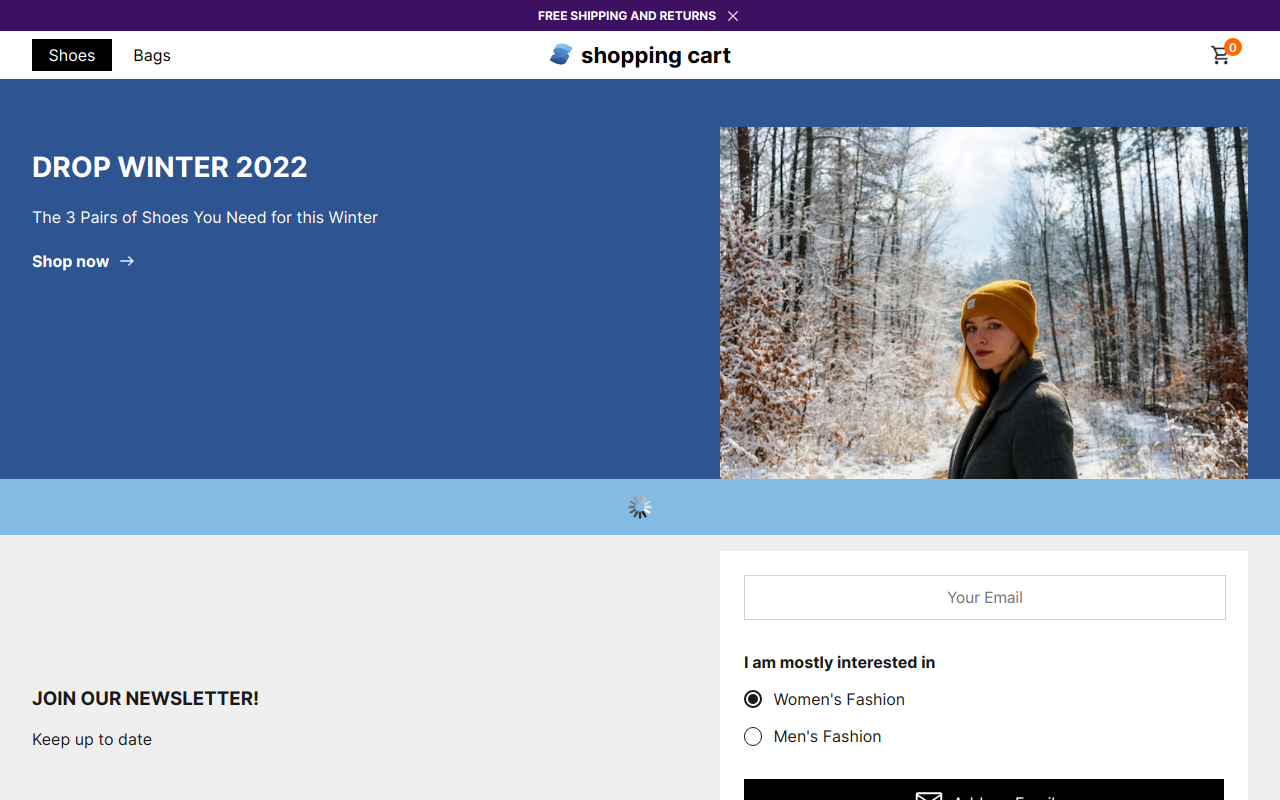Follow the Shop now link
The image size is (1280, 800).
tap(70, 261)
